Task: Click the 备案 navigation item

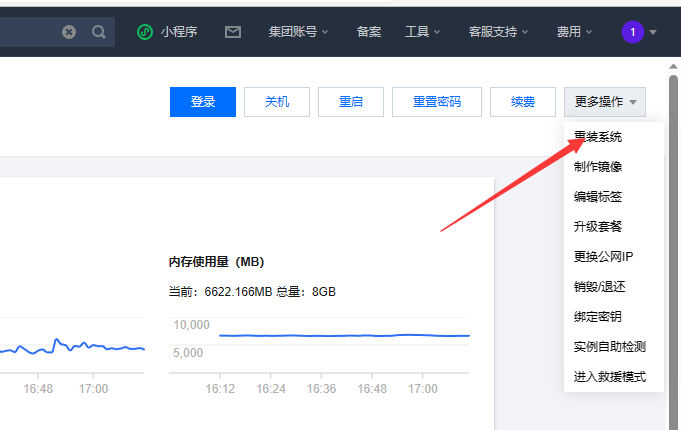Action: (368, 32)
